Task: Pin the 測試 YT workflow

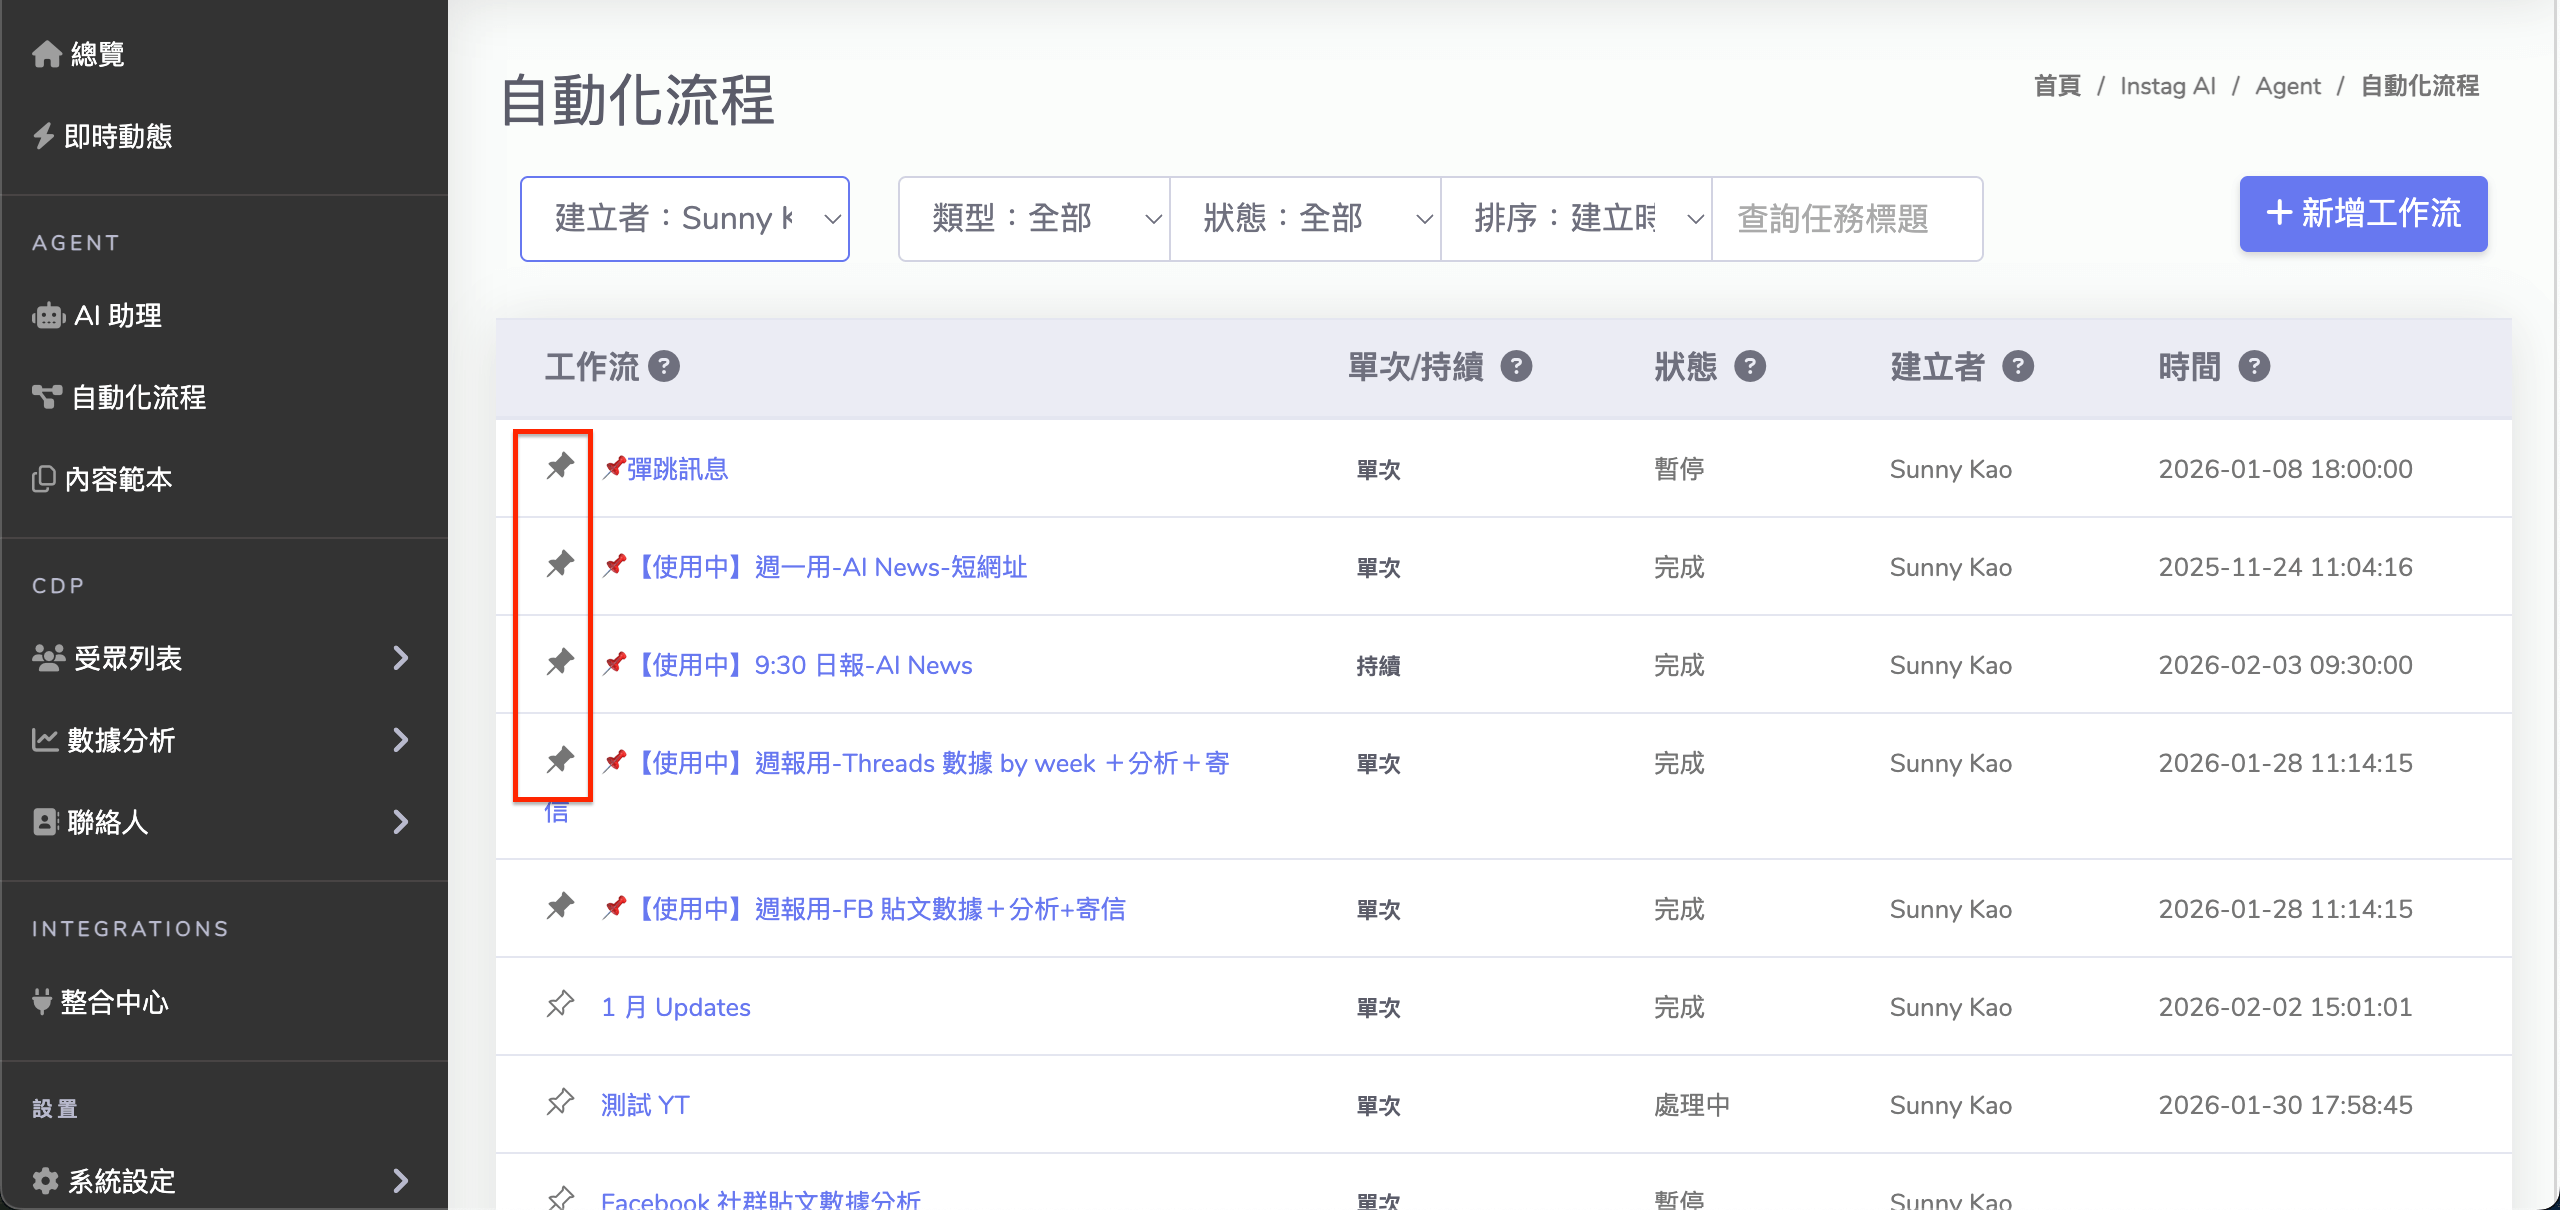Action: click(560, 1102)
